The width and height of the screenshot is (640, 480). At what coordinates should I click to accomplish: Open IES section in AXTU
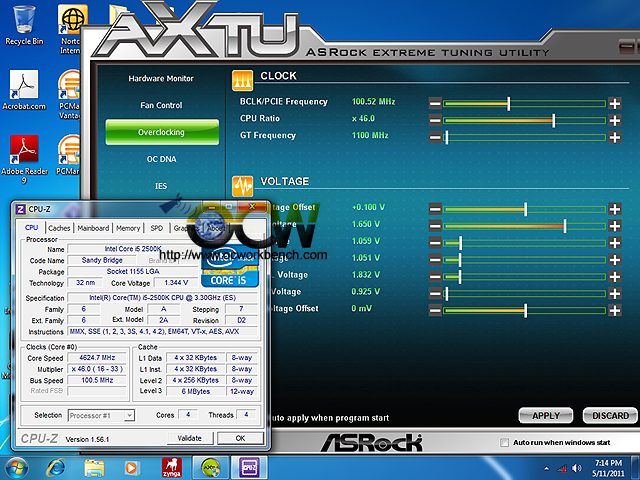tap(161, 186)
